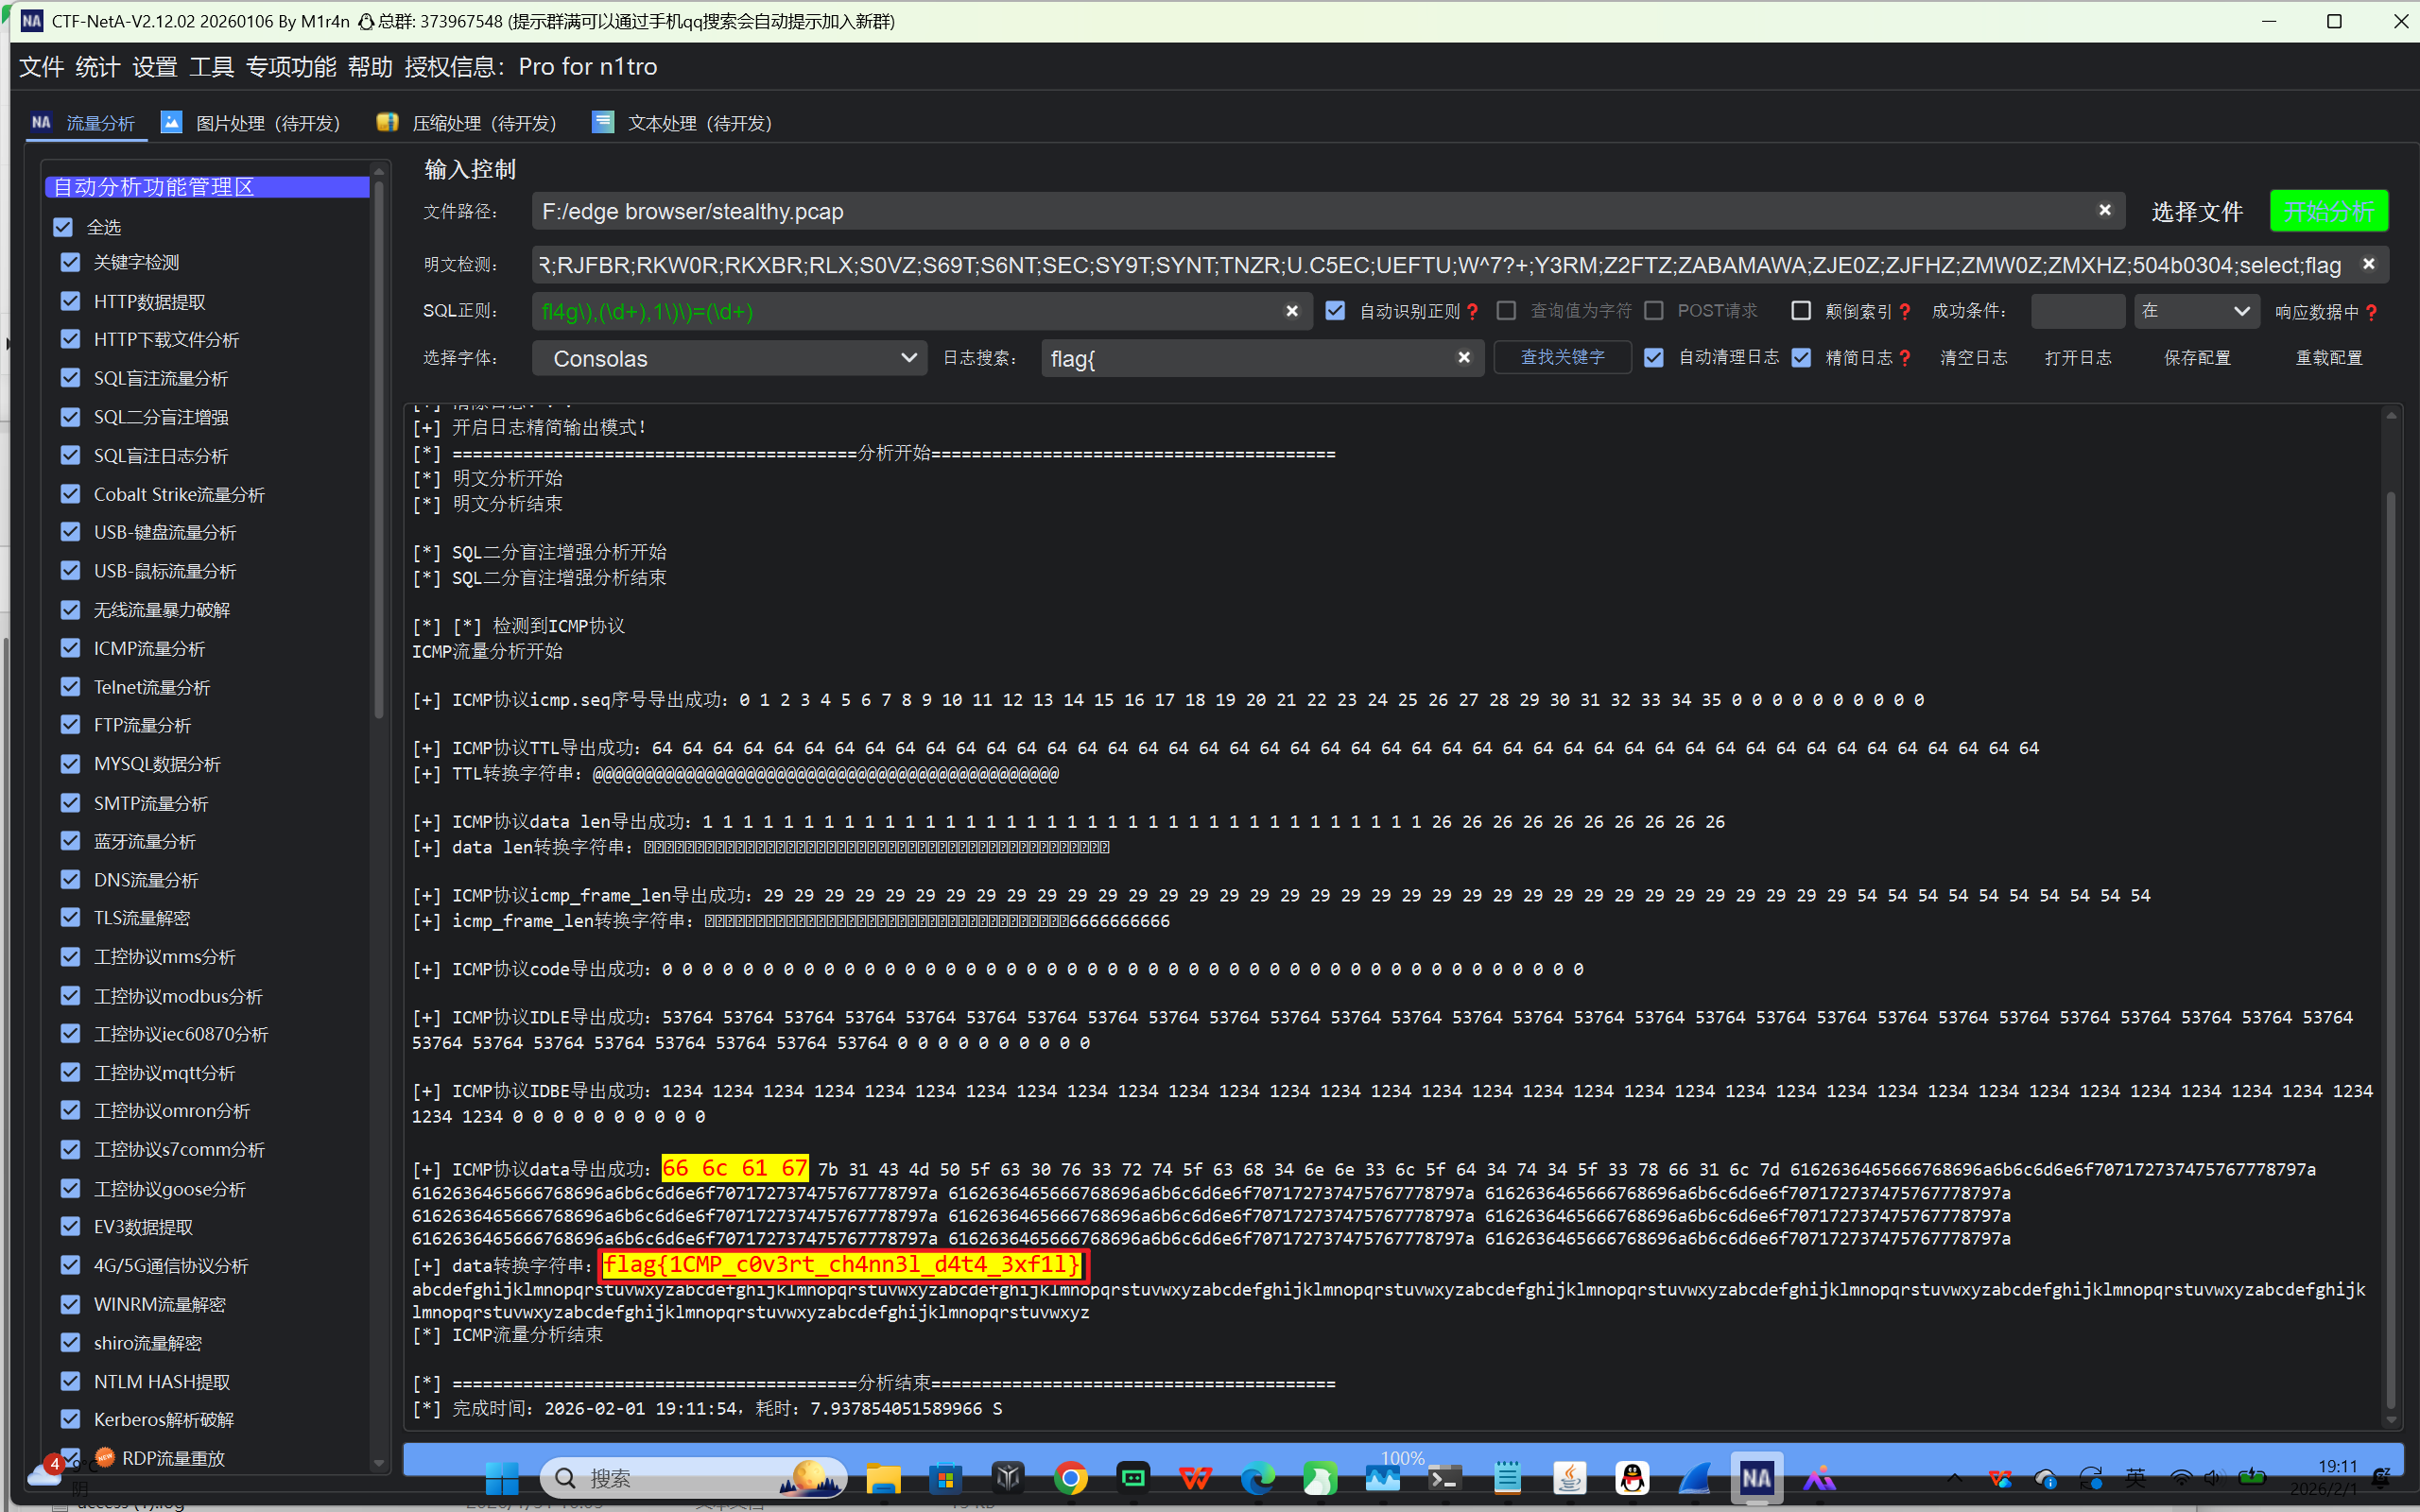Clear the SQL regex field

(1291, 311)
